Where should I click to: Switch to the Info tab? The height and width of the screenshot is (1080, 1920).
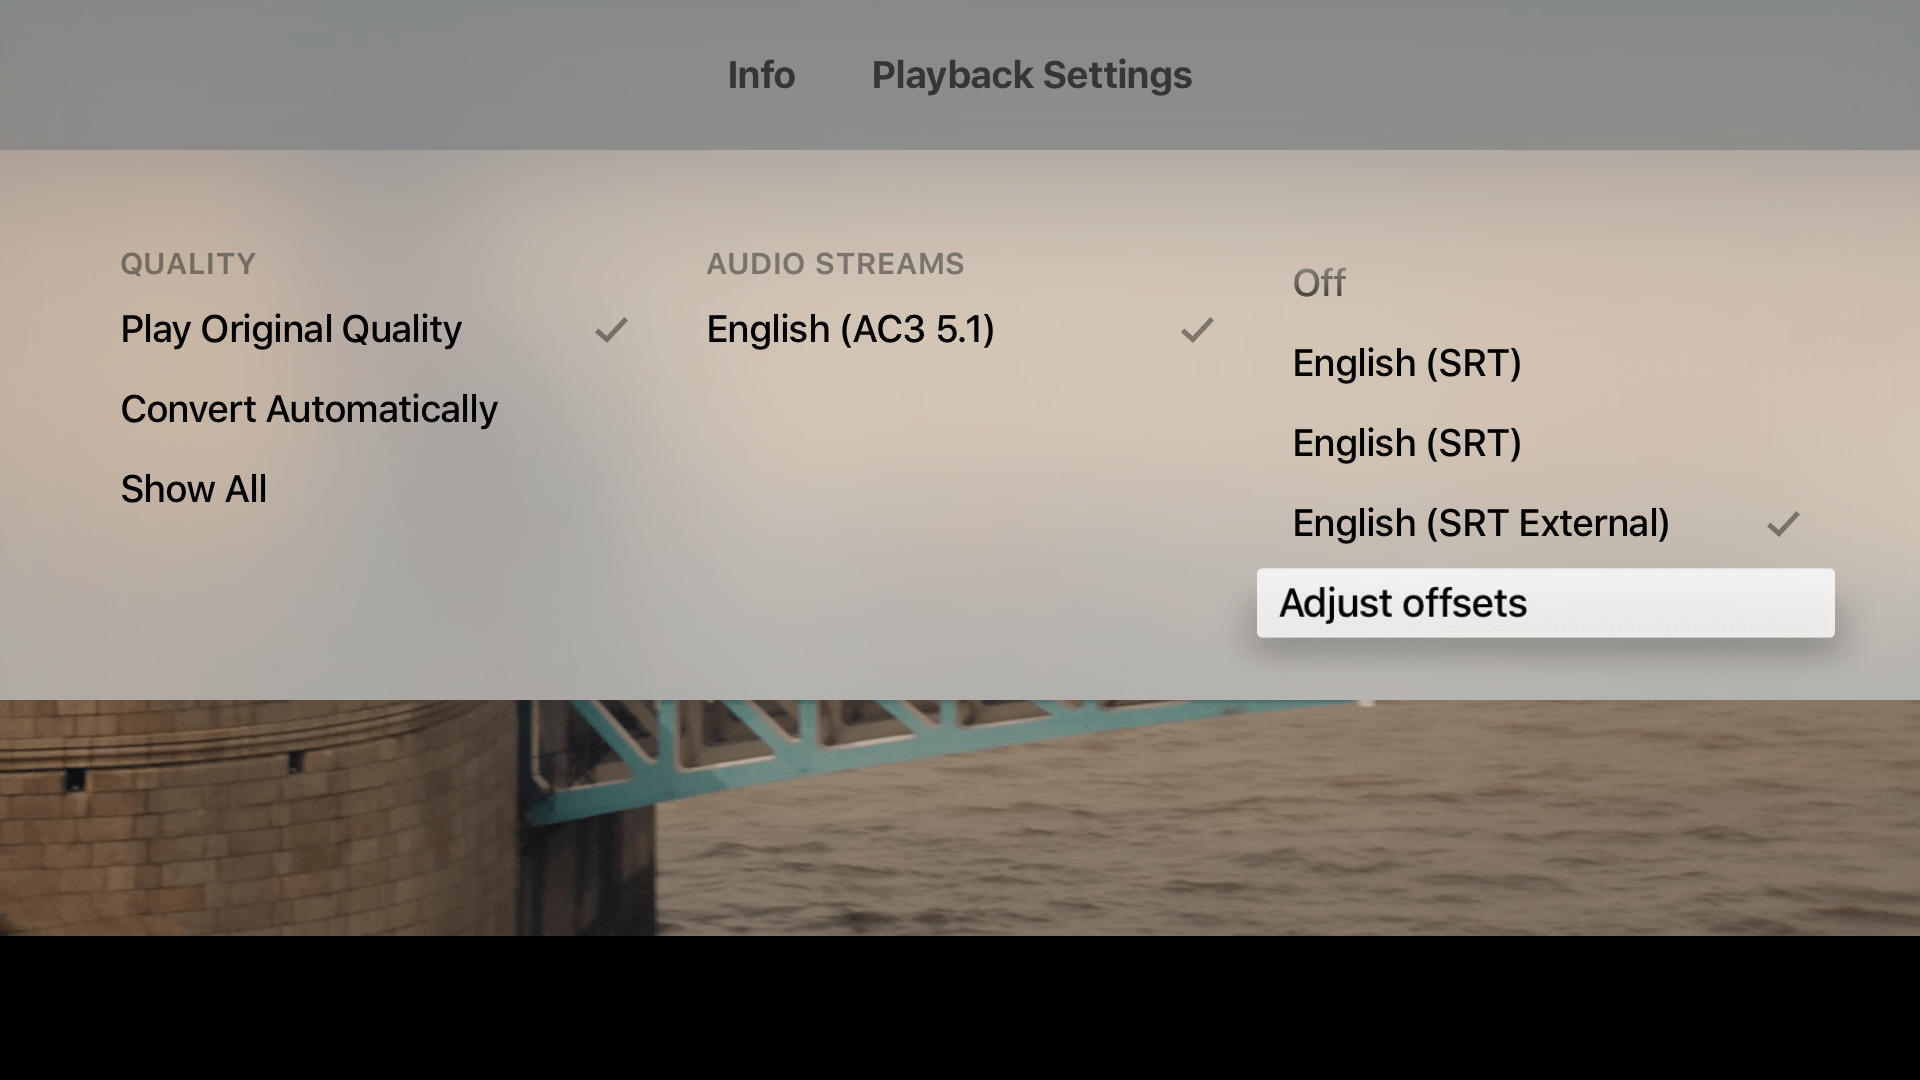(x=761, y=75)
